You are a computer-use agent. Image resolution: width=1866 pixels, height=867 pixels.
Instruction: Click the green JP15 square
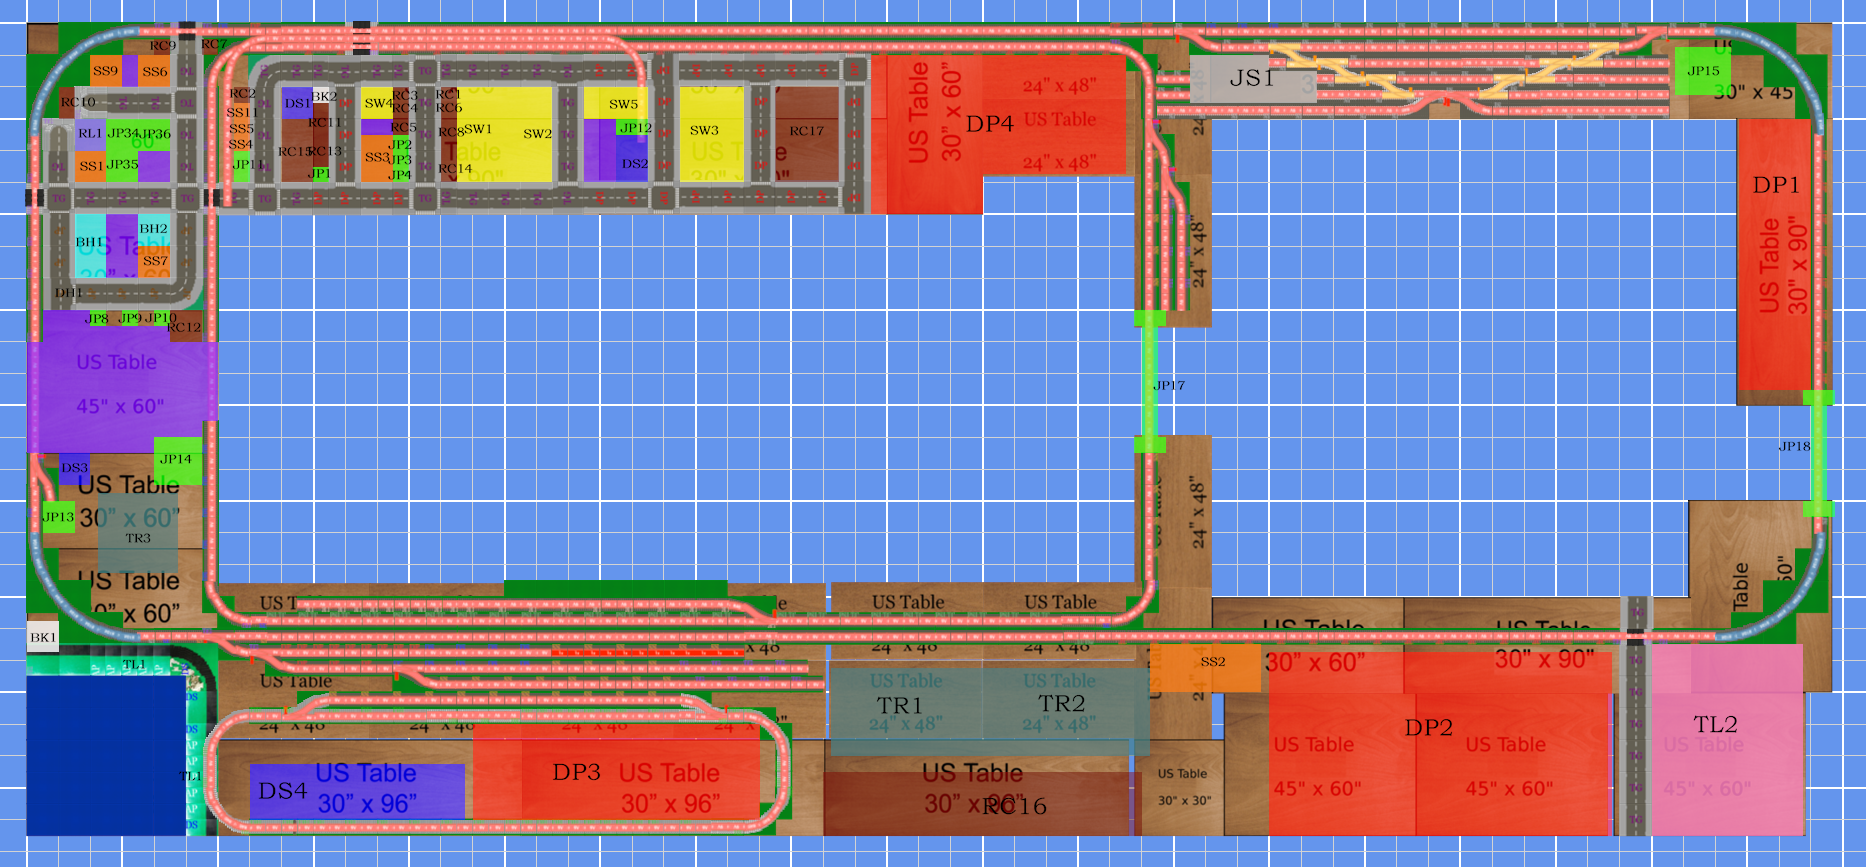[x=1702, y=71]
